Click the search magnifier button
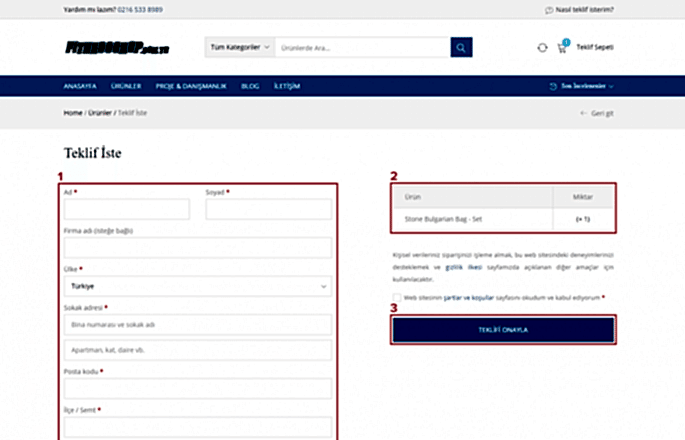The width and height of the screenshot is (685, 440). 461,47
